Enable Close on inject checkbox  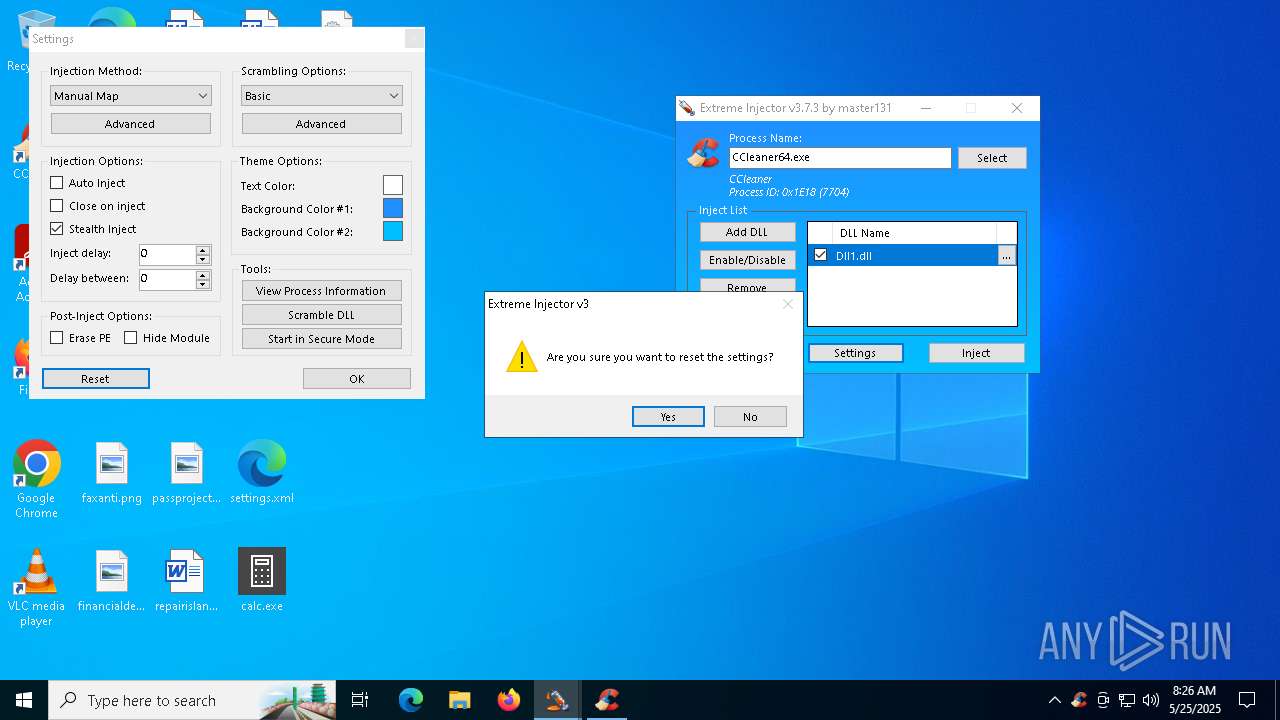click(57, 206)
